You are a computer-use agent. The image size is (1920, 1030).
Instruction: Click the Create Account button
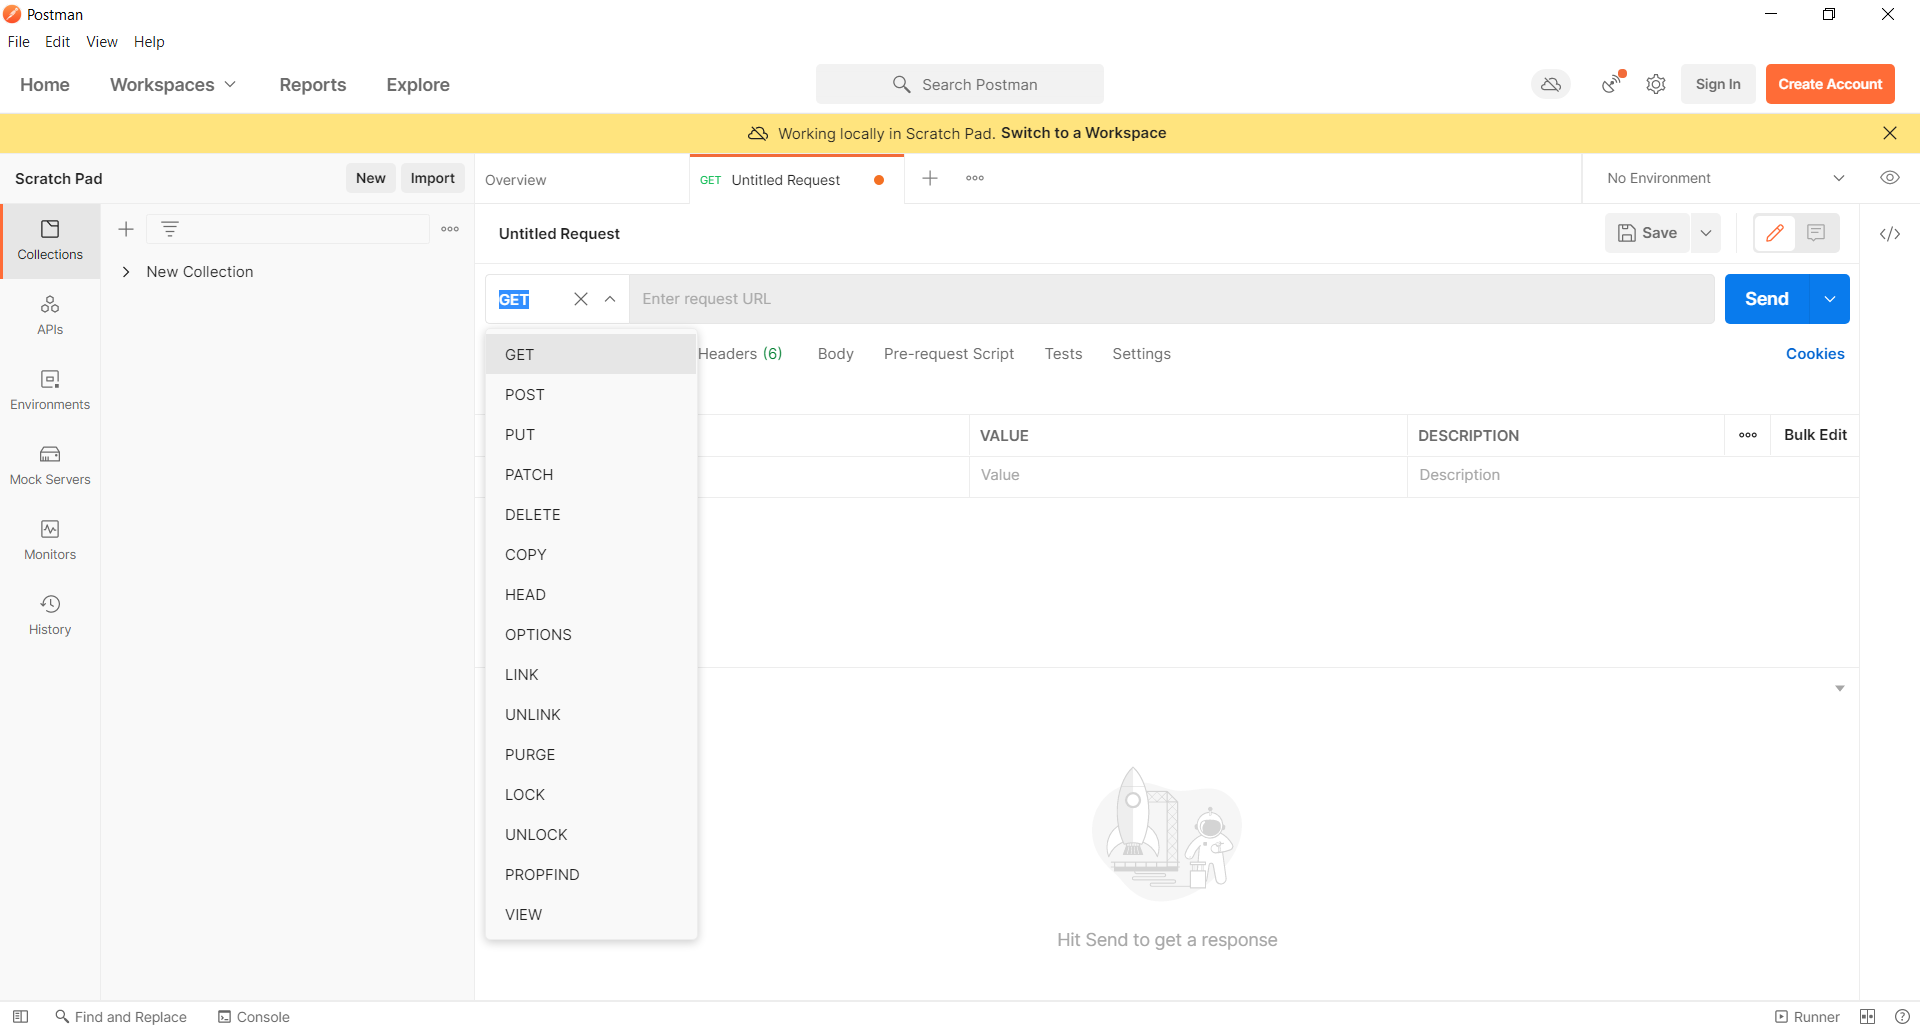pos(1830,85)
